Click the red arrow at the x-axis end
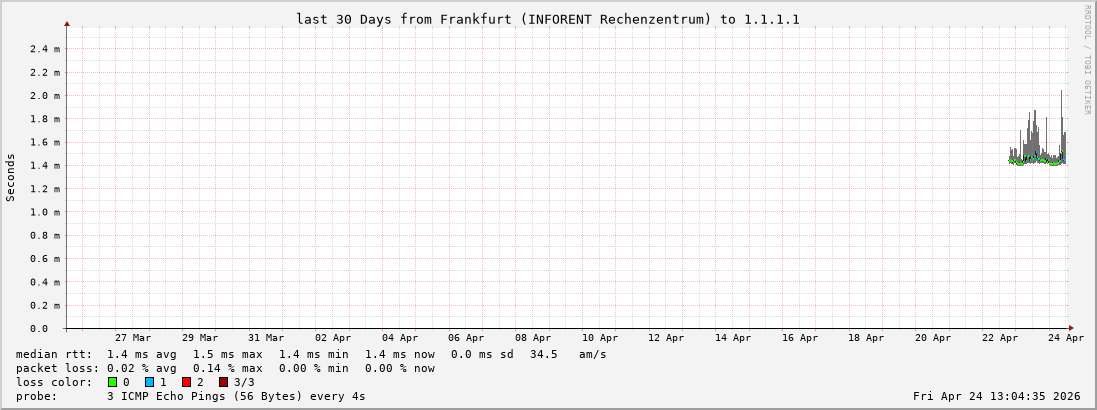Image resolution: width=1097 pixels, height=410 pixels. tap(1070, 328)
